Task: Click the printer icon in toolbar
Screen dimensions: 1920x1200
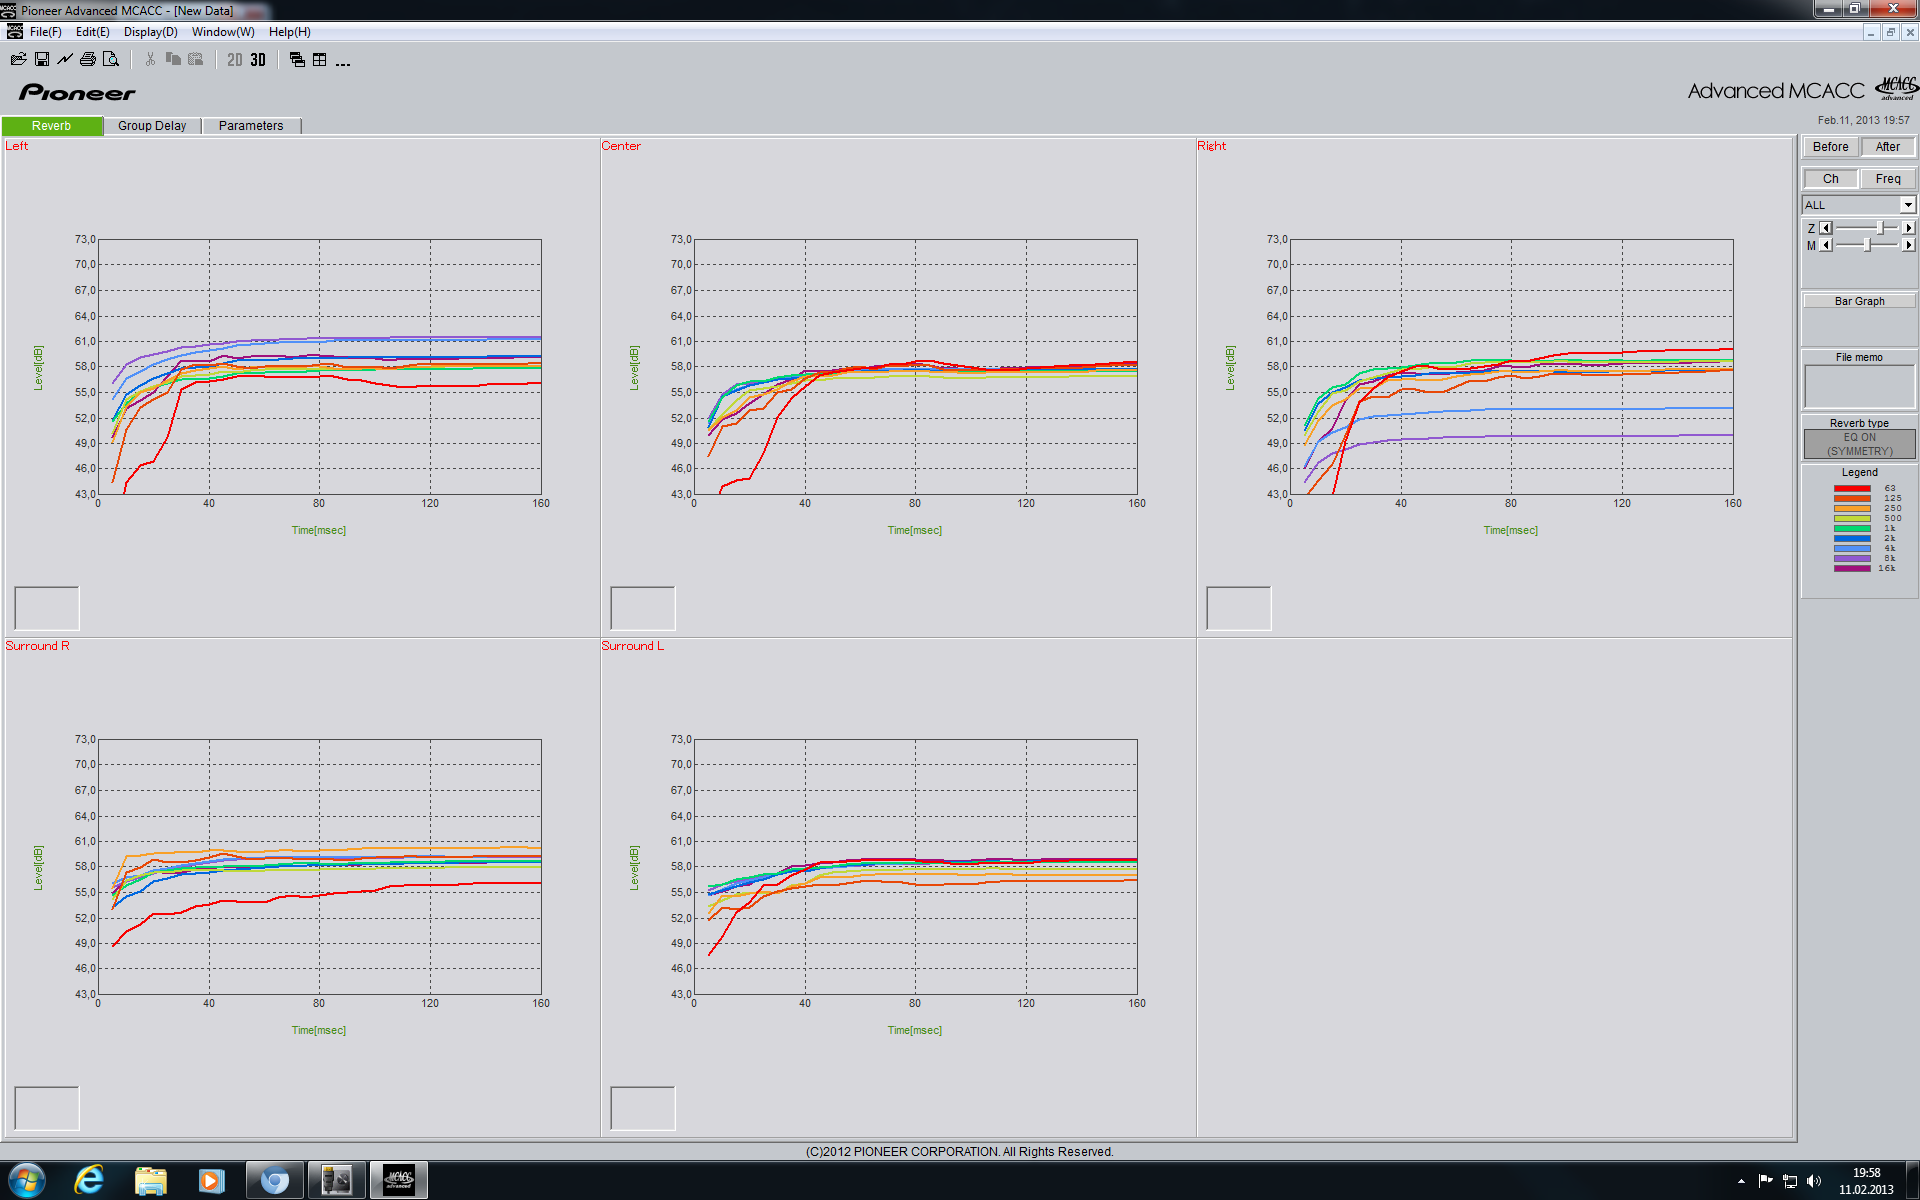Action: click(88, 60)
